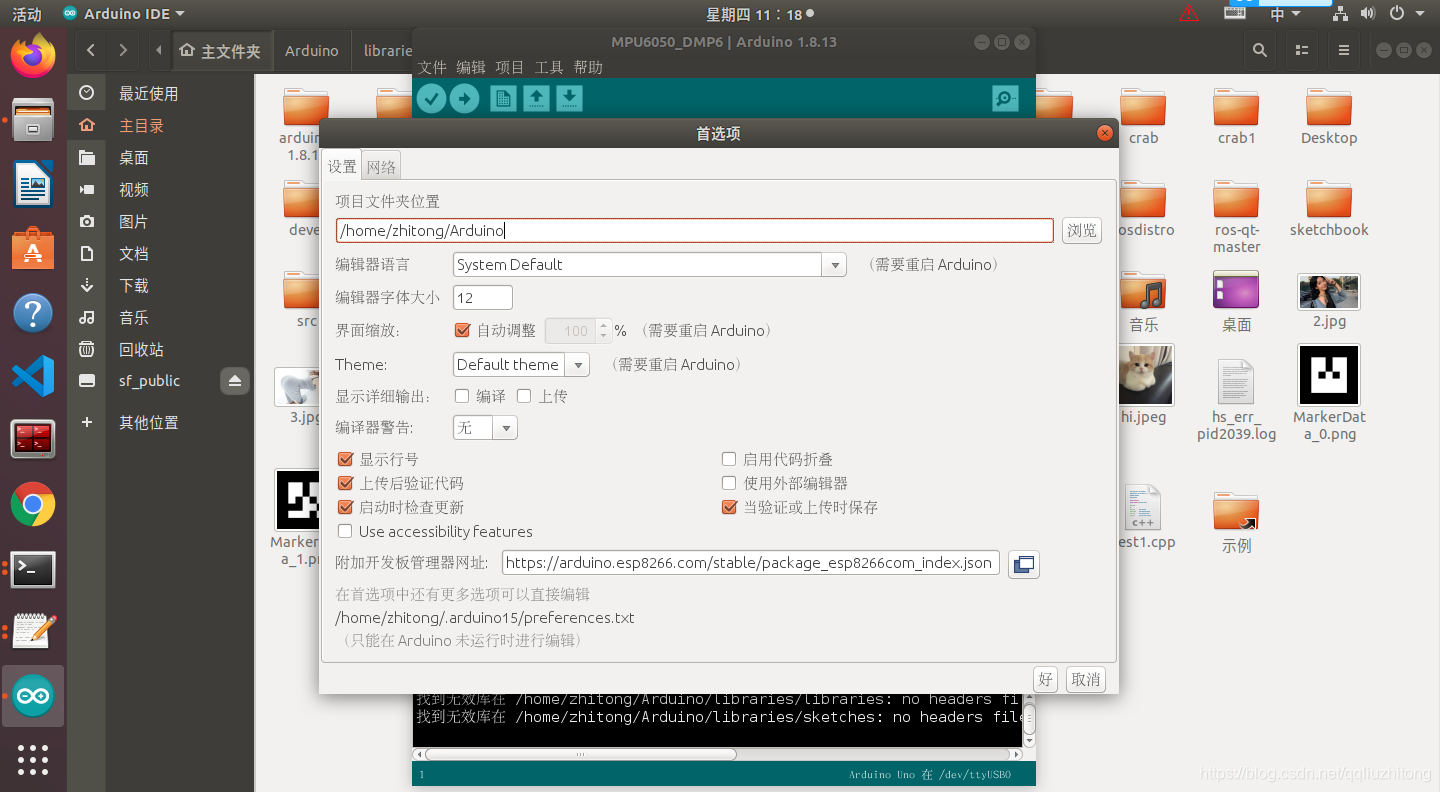Switch to the 网络 tab
This screenshot has height=792, width=1440.
click(380, 166)
